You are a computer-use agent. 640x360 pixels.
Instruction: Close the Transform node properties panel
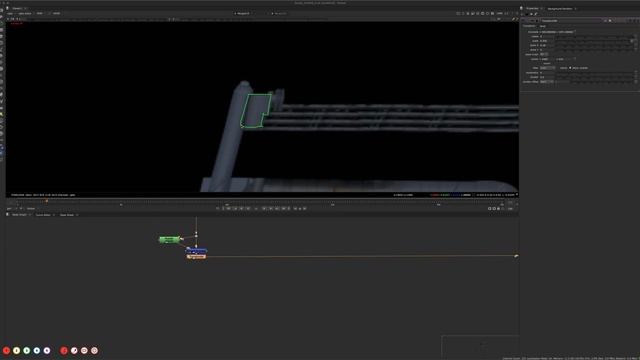(638, 21)
